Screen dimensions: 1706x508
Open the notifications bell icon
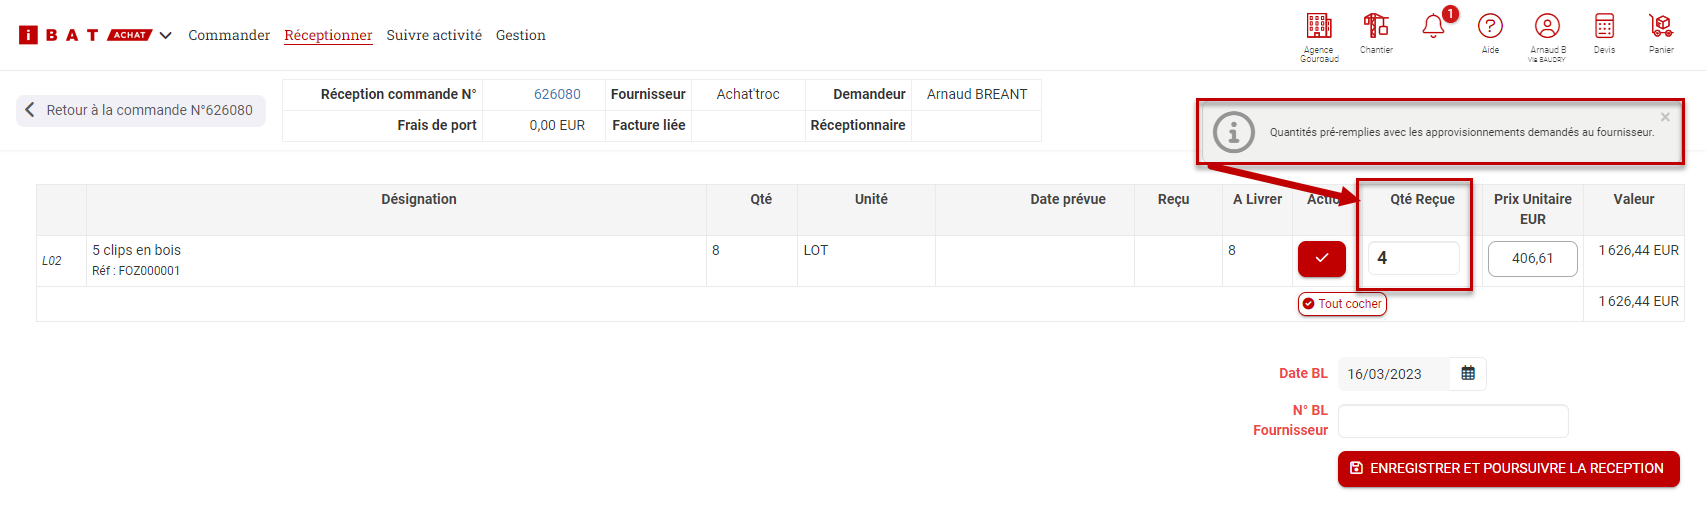click(x=1433, y=26)
